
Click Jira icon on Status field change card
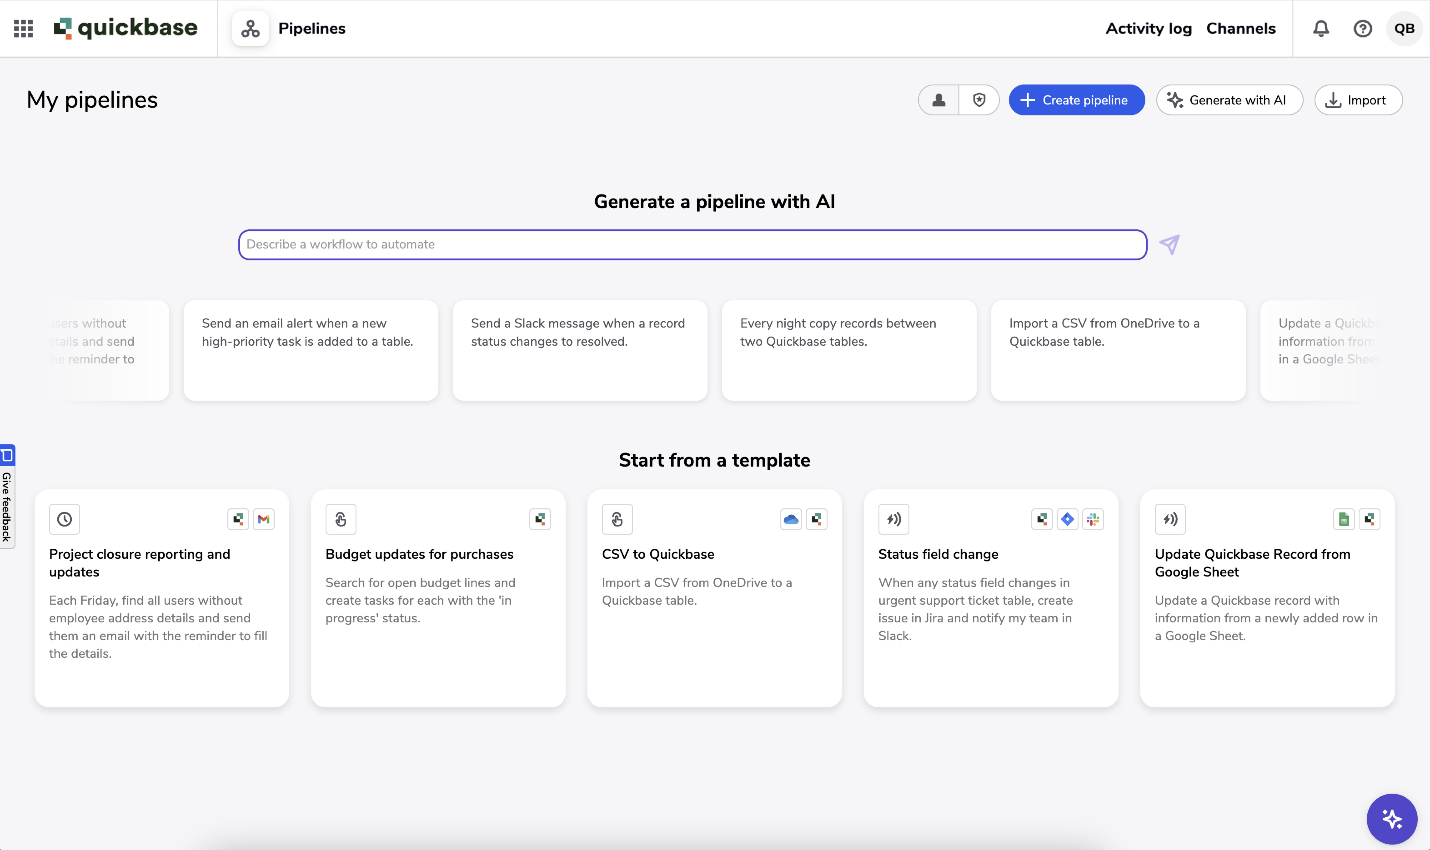tap(1068, 520)
